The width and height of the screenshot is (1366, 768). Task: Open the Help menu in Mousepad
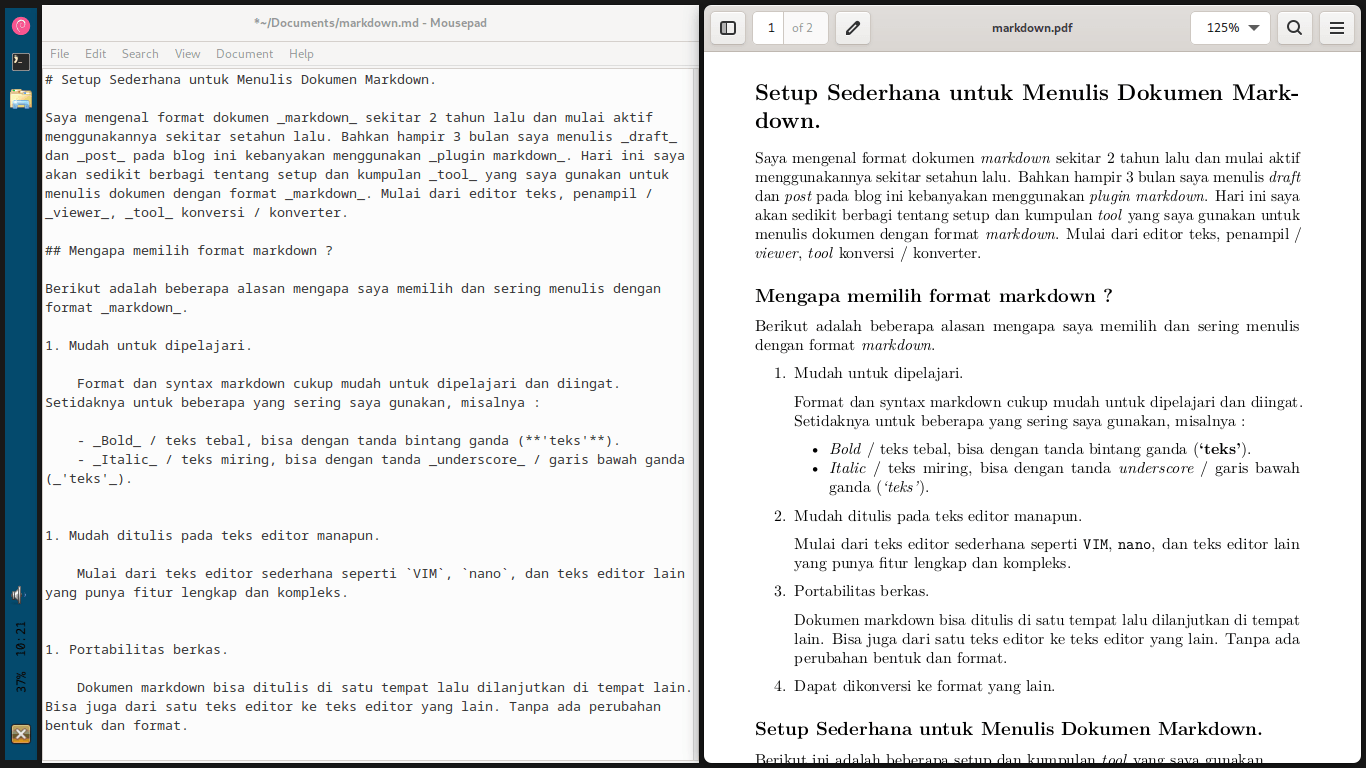(x=301, y=54)
